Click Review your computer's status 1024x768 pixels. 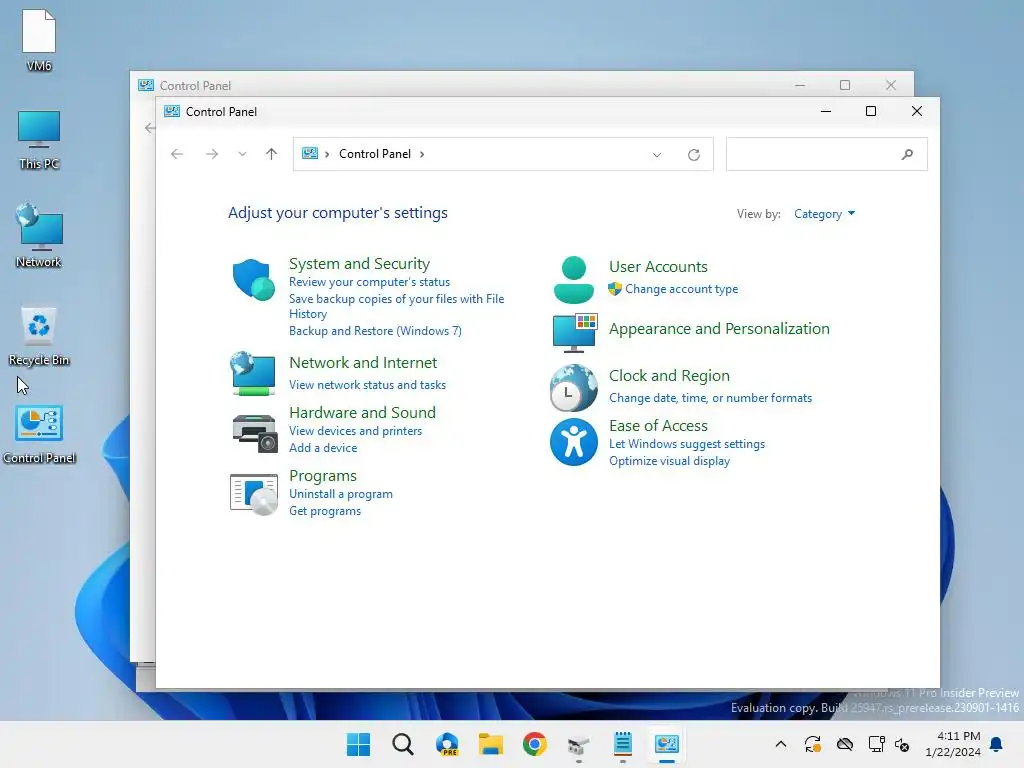tap(369, 282)
